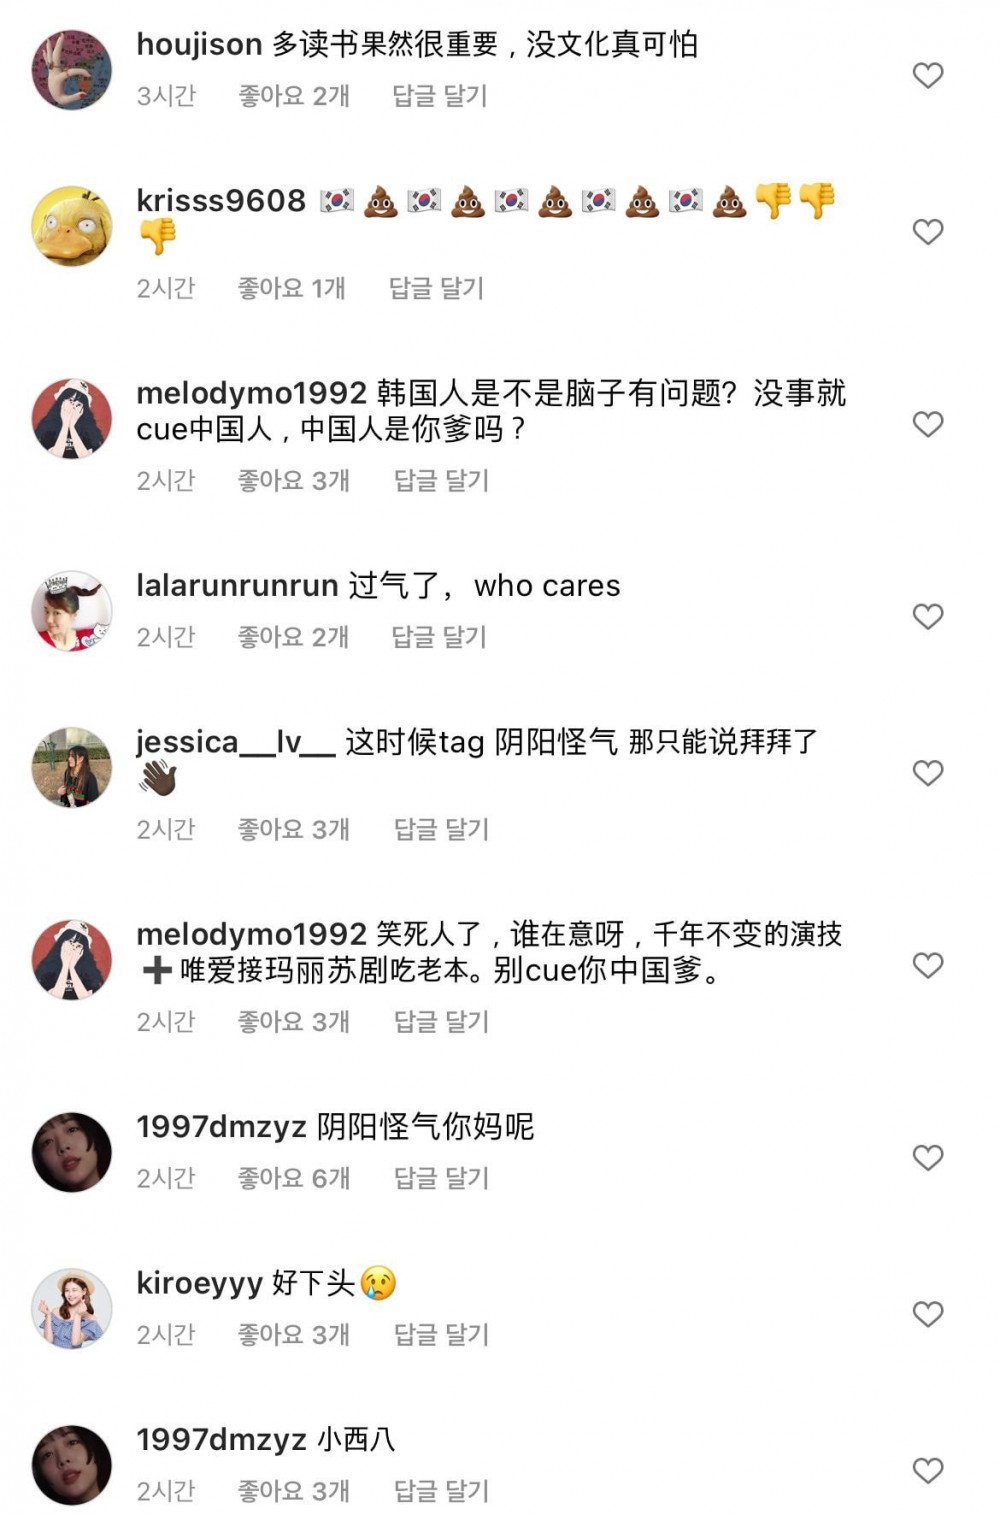This screenshot has width=1000, height=1515.
Task: Like kiroeyyy's comment with heart icon
Action: point(928,1314)
